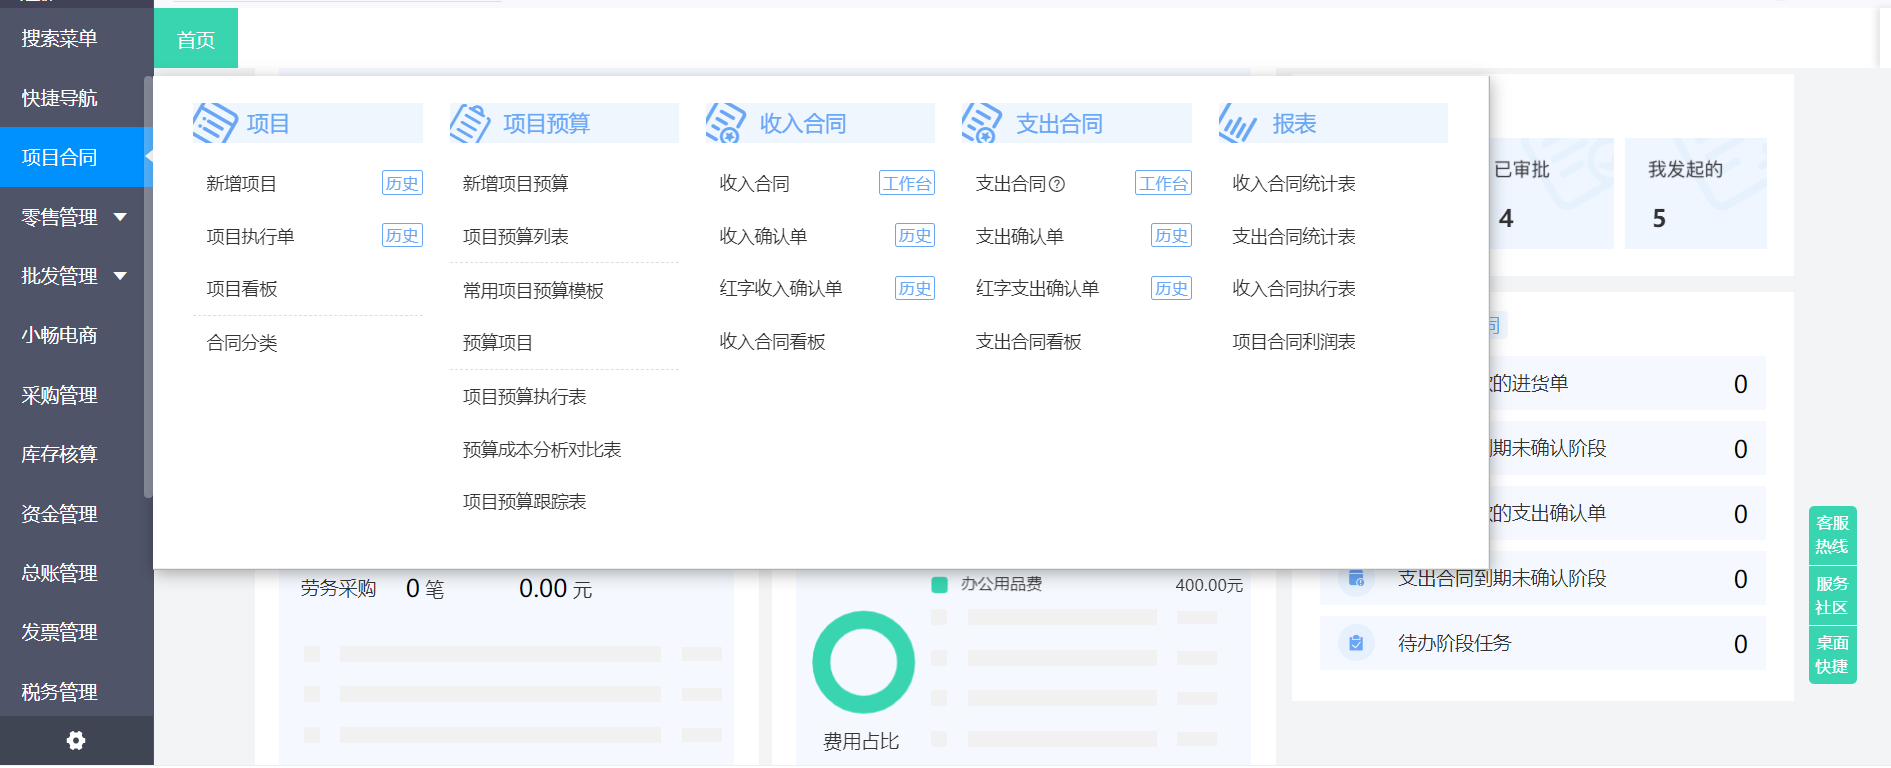Open 项目预算列表 link

click(x=515, y=237)
